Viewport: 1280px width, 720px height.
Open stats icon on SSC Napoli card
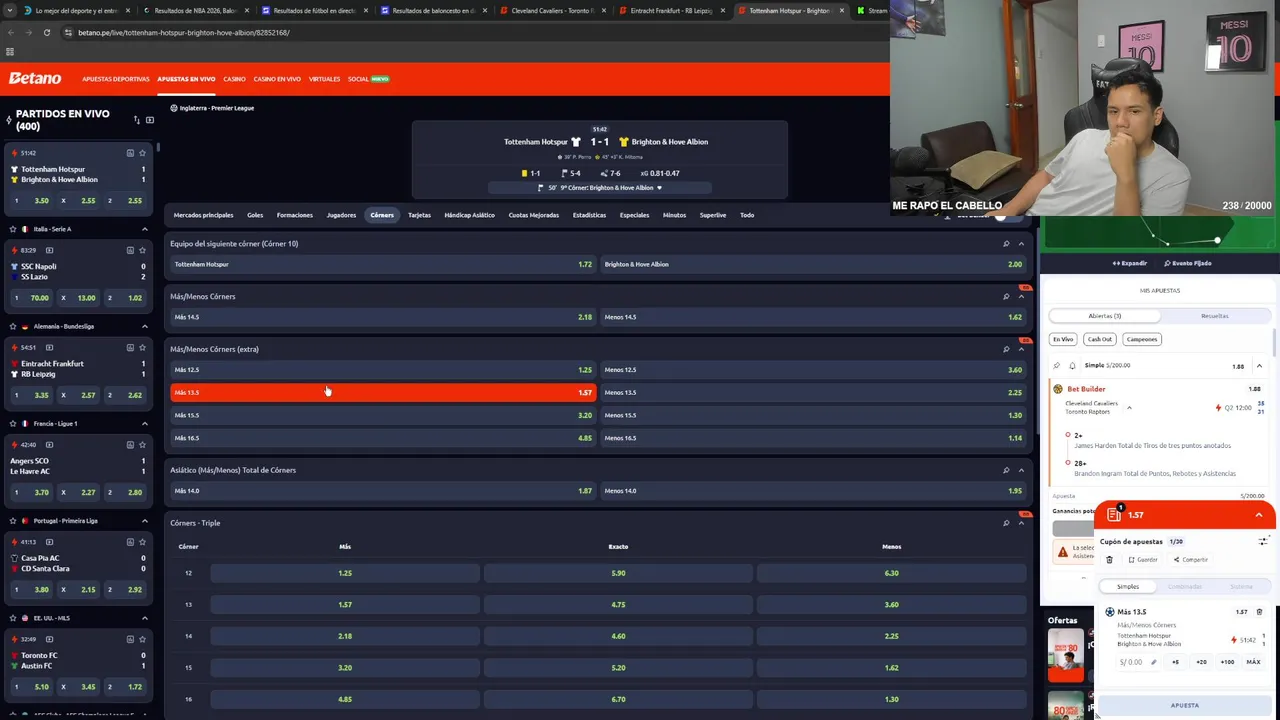click(x=130, y=250)
